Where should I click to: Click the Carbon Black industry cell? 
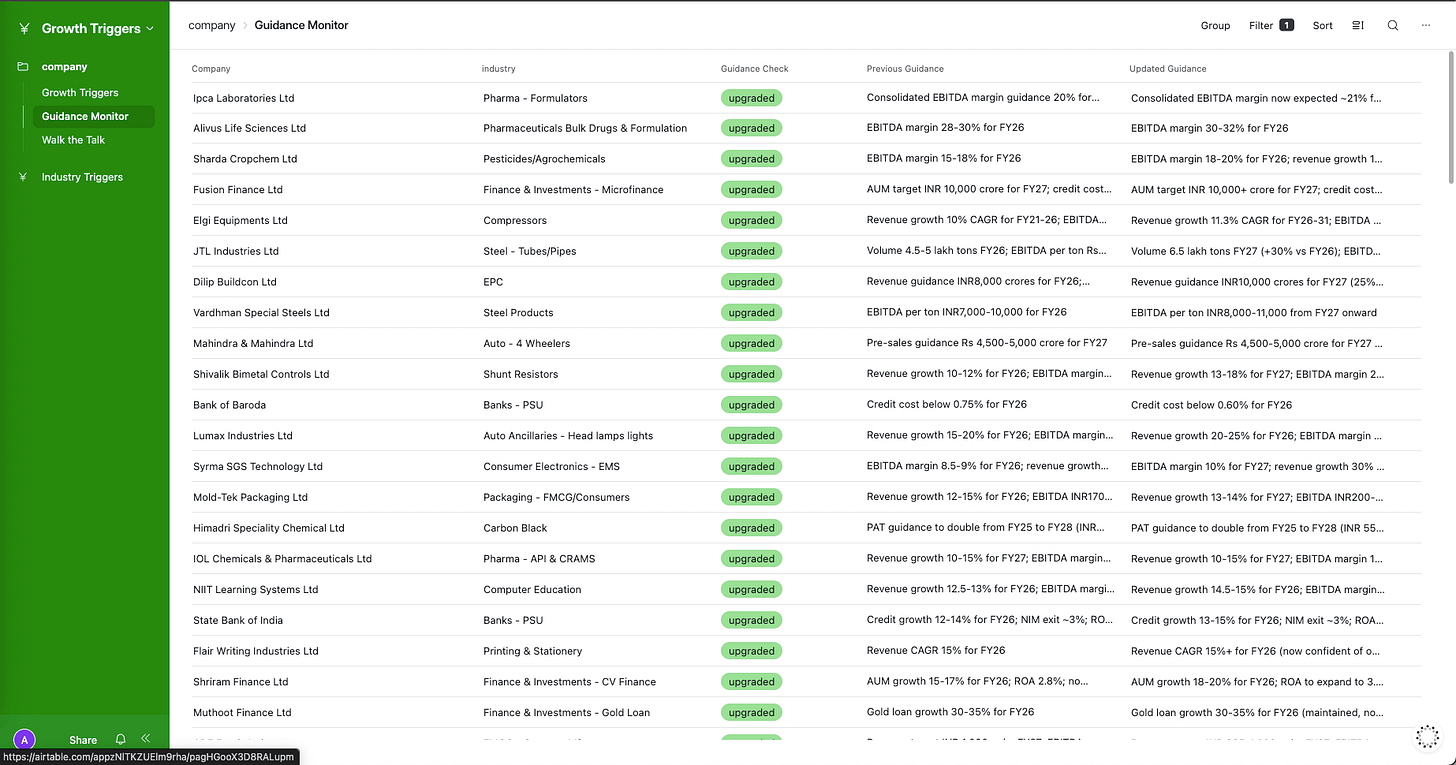click(515, 528)
